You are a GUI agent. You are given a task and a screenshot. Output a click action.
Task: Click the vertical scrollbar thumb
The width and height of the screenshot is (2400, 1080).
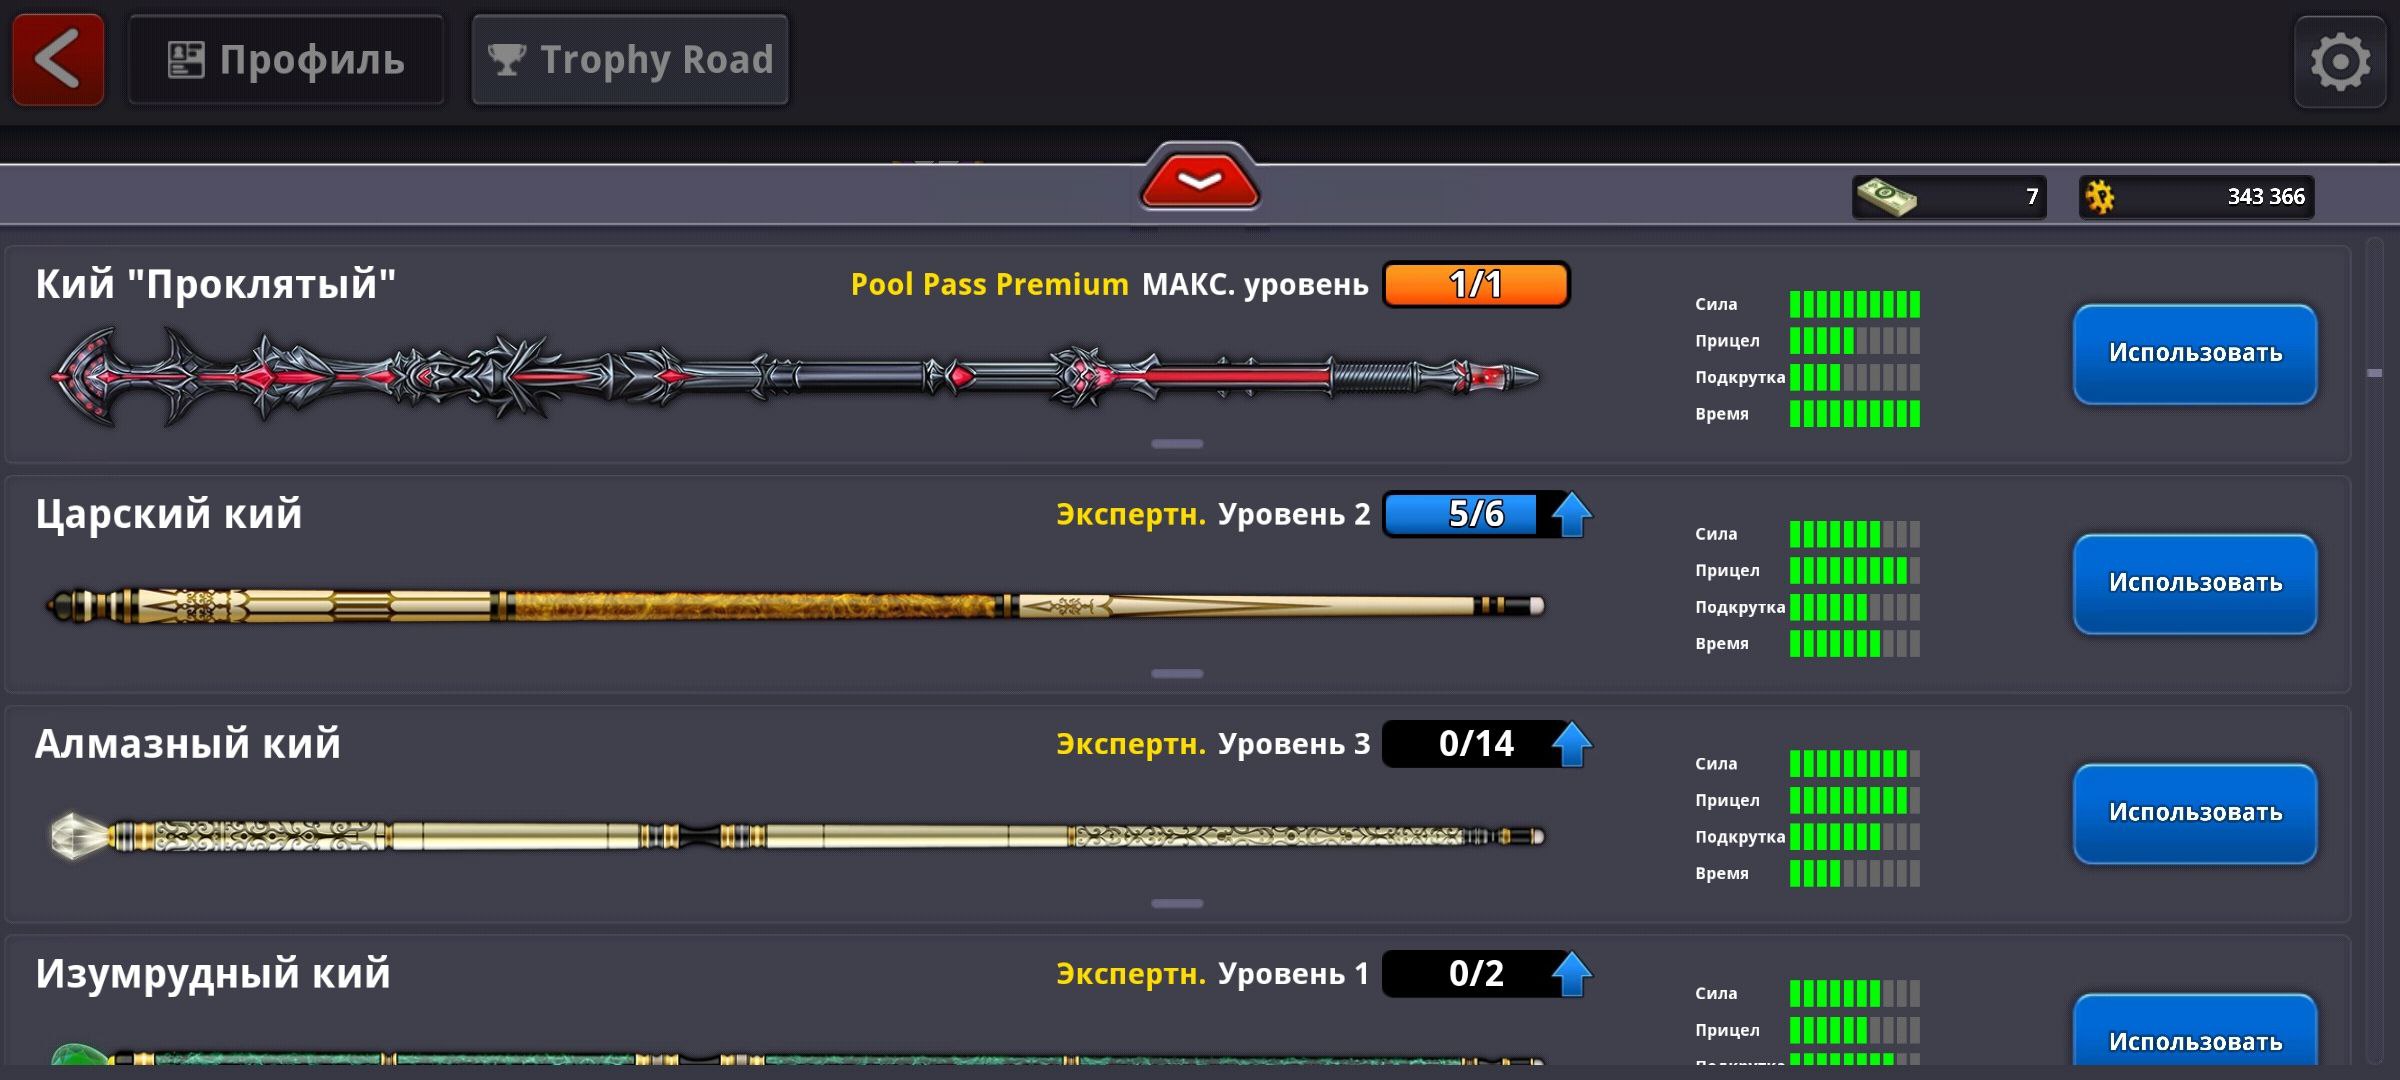click(x=2375, y=373)
